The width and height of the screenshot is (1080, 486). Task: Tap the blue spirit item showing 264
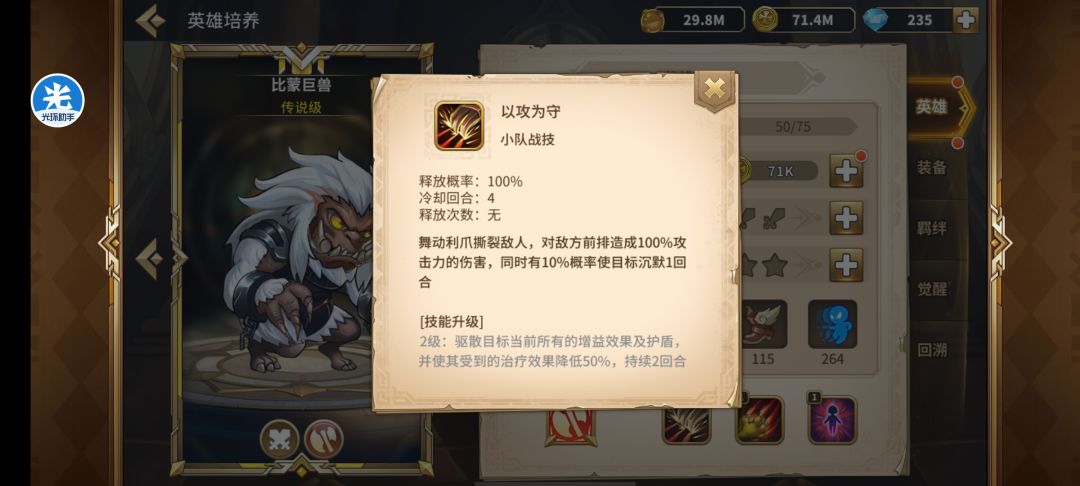point(832,324)
